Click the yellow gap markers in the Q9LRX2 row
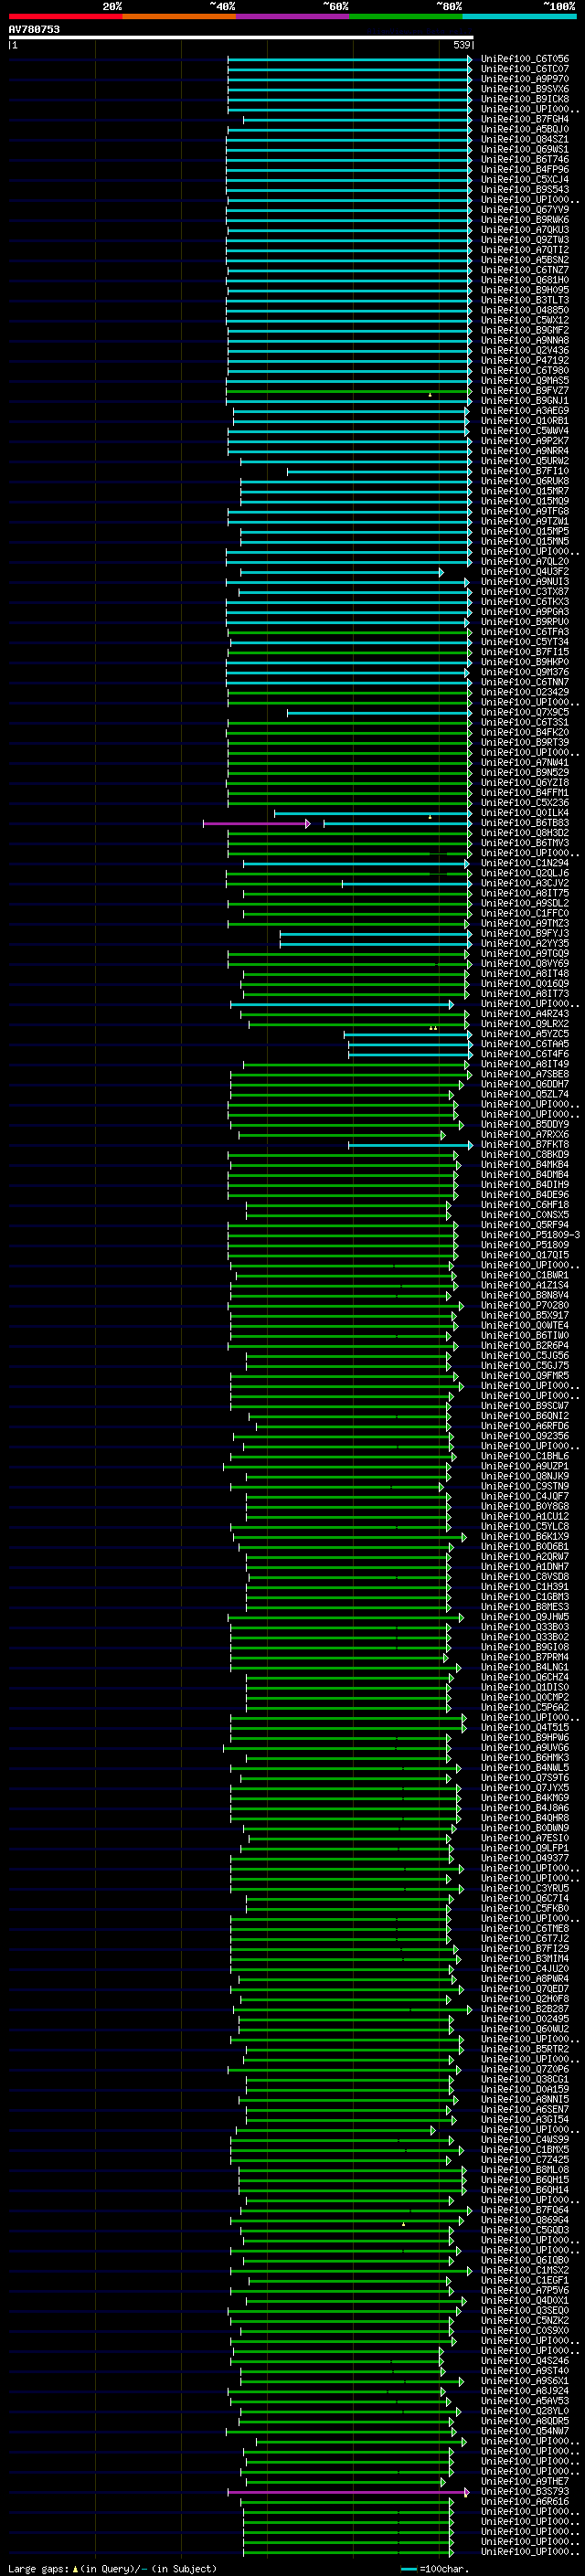The image size is (585, 2576). pos(433,1028)
